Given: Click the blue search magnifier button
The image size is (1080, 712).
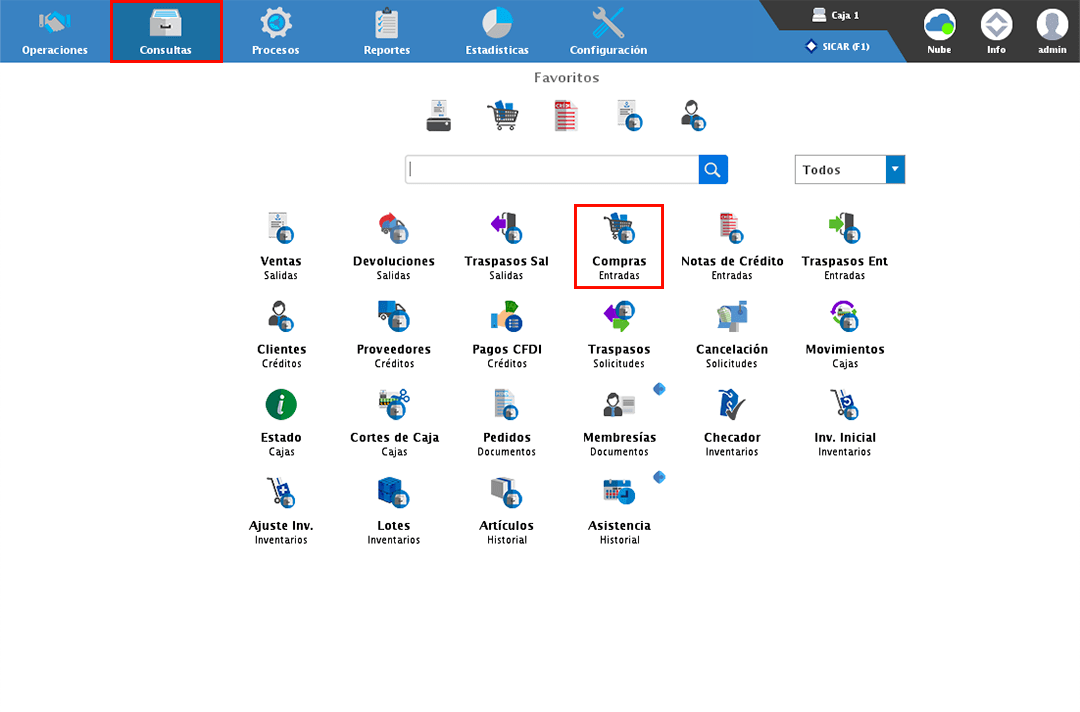Looking at the screenshot, I should [713, 170].
